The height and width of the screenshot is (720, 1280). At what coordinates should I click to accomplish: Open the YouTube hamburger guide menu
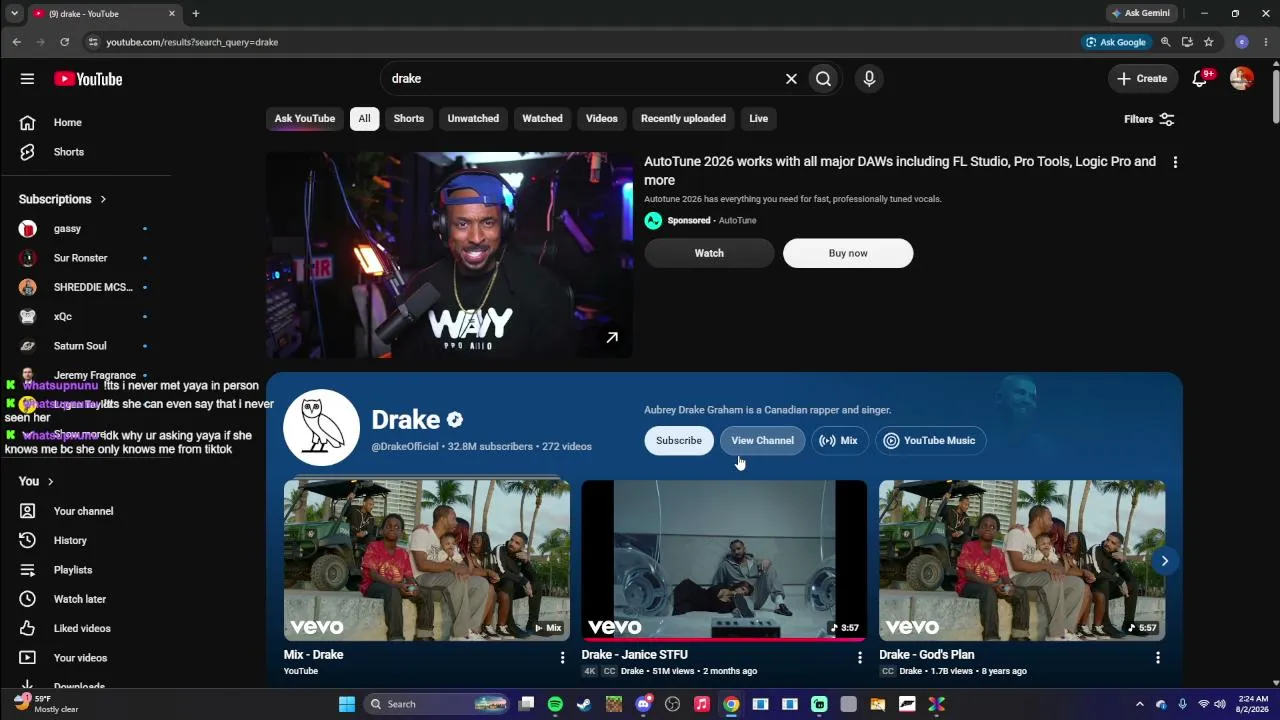click(x=27, y=79)
